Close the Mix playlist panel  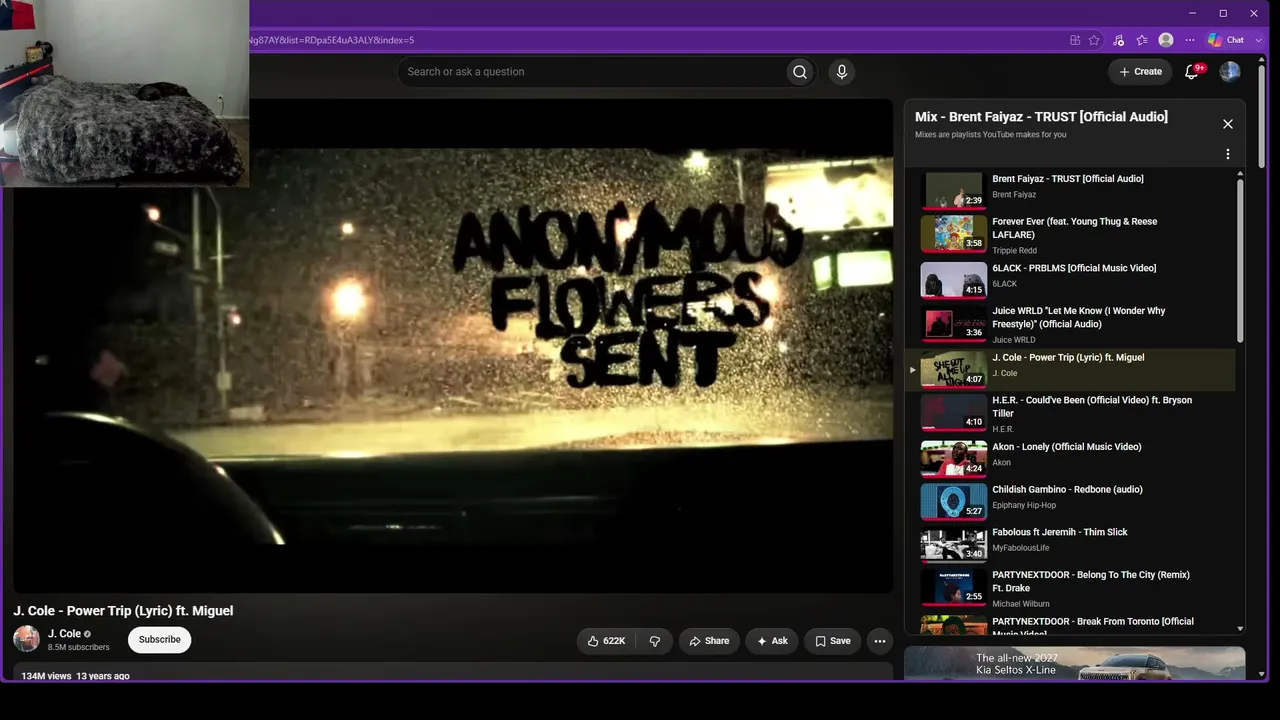[x=1228, y=124]
